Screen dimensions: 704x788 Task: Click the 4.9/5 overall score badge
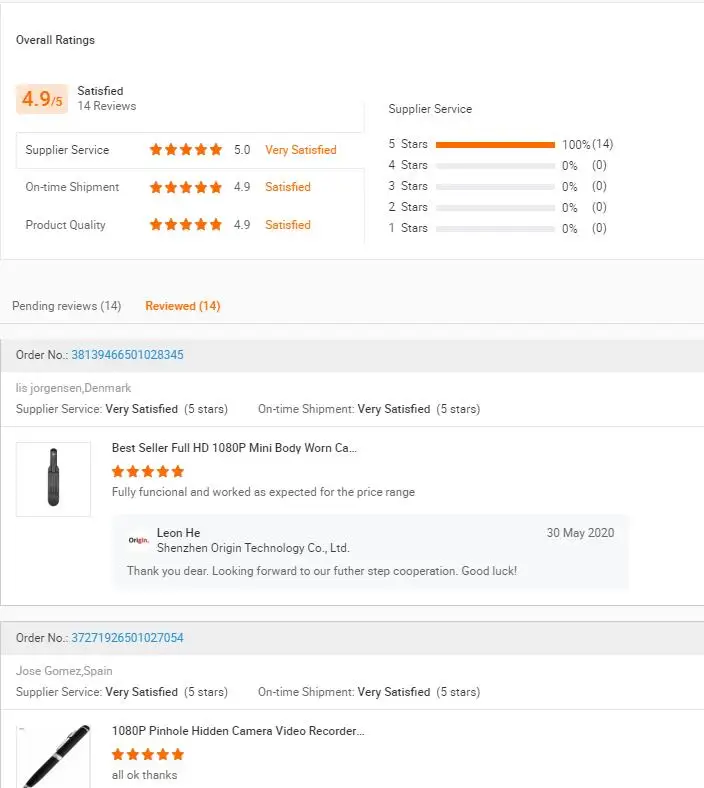tap(42, 100)
